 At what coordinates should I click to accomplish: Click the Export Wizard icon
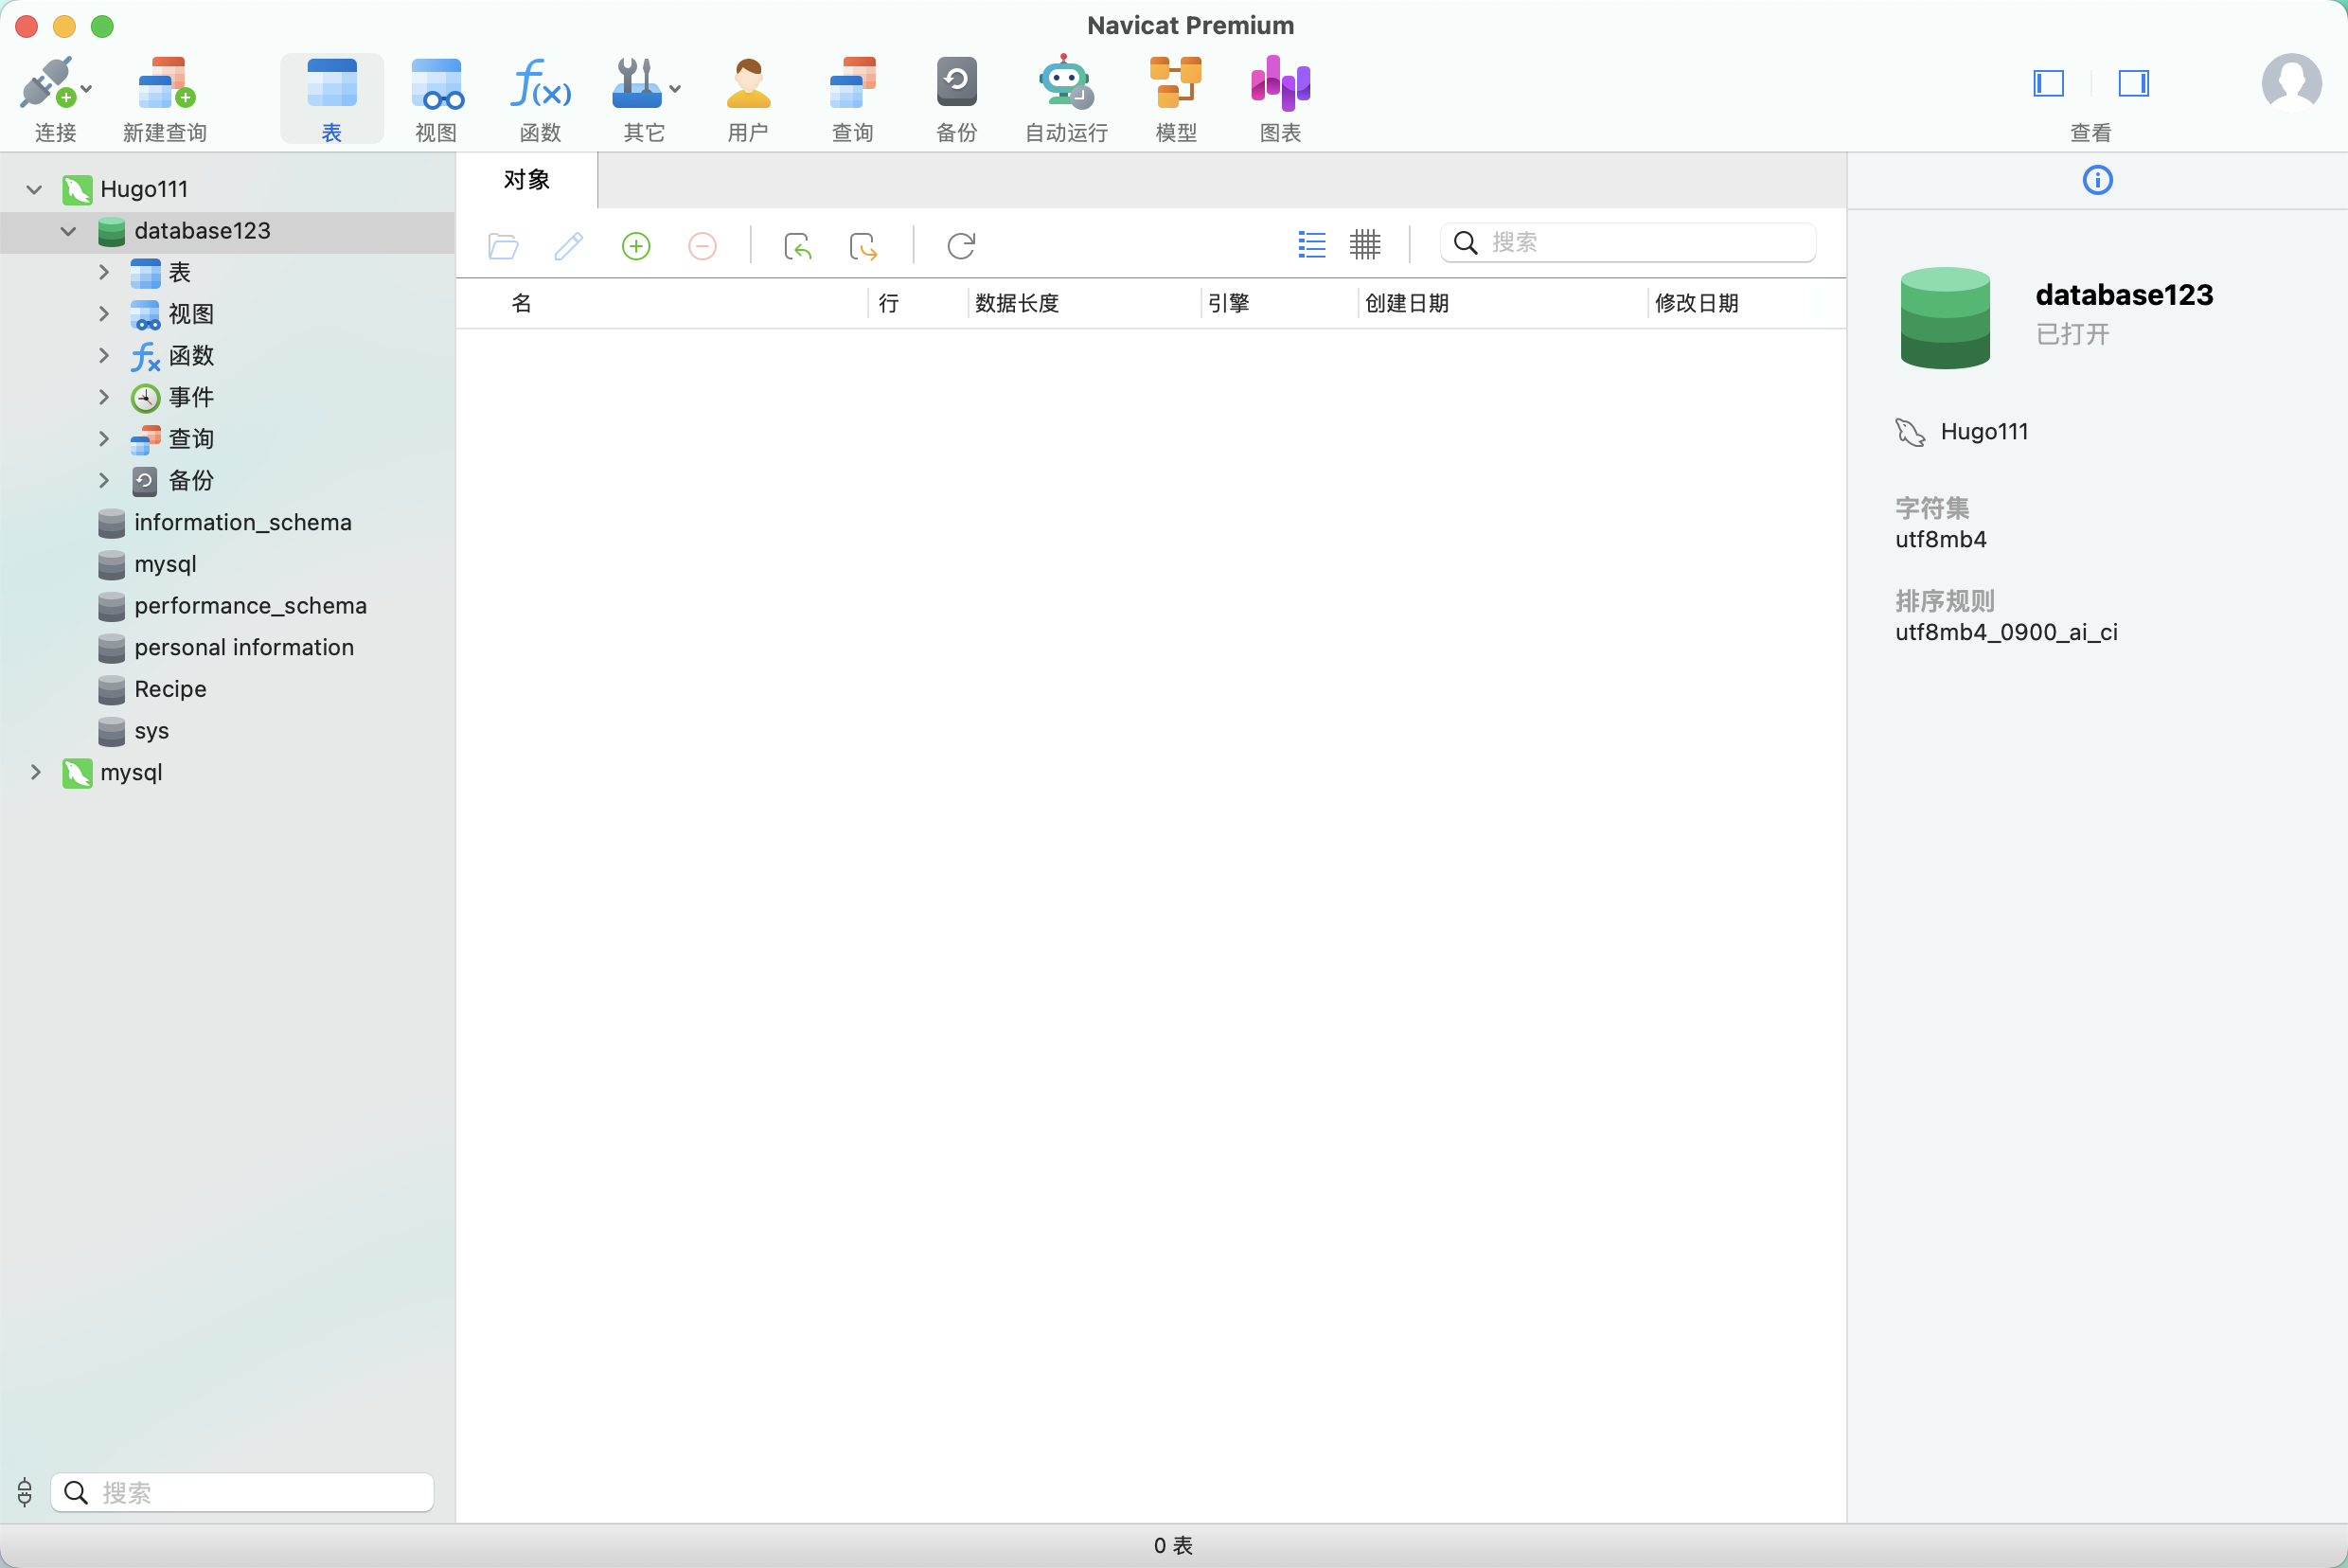tap(863, 246)
